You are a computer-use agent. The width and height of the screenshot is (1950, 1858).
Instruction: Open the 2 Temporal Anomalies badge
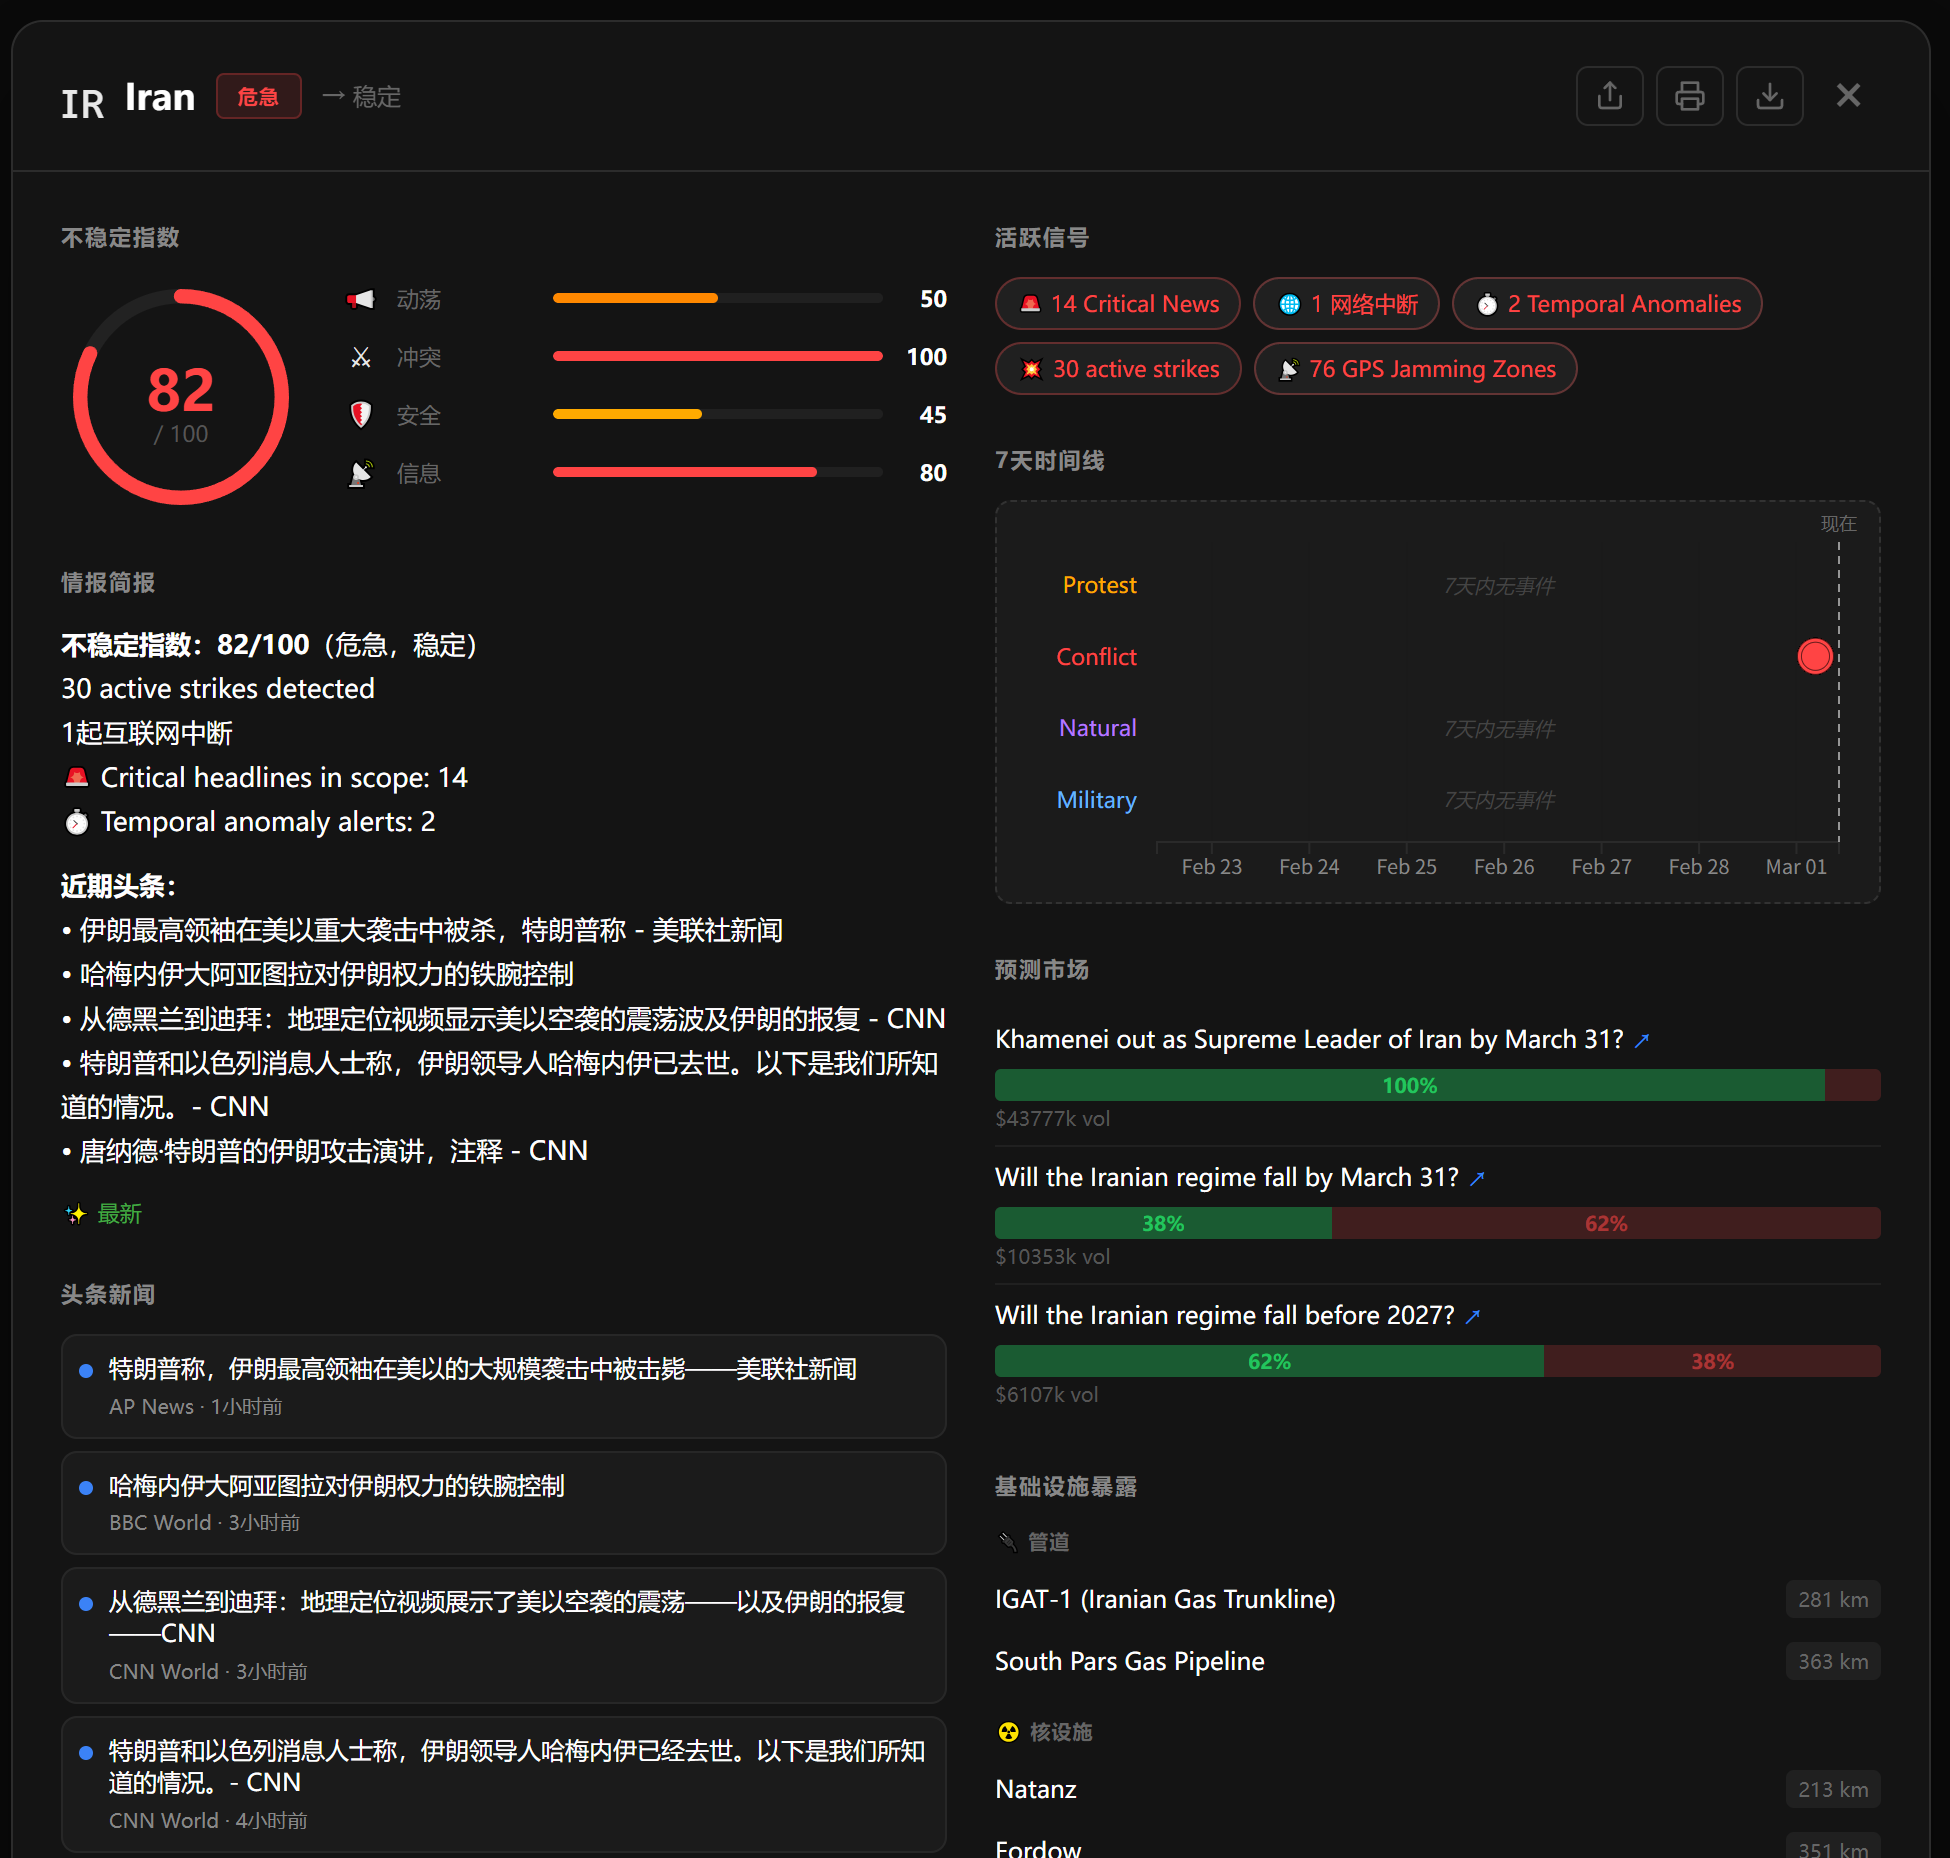[1606, 303]
